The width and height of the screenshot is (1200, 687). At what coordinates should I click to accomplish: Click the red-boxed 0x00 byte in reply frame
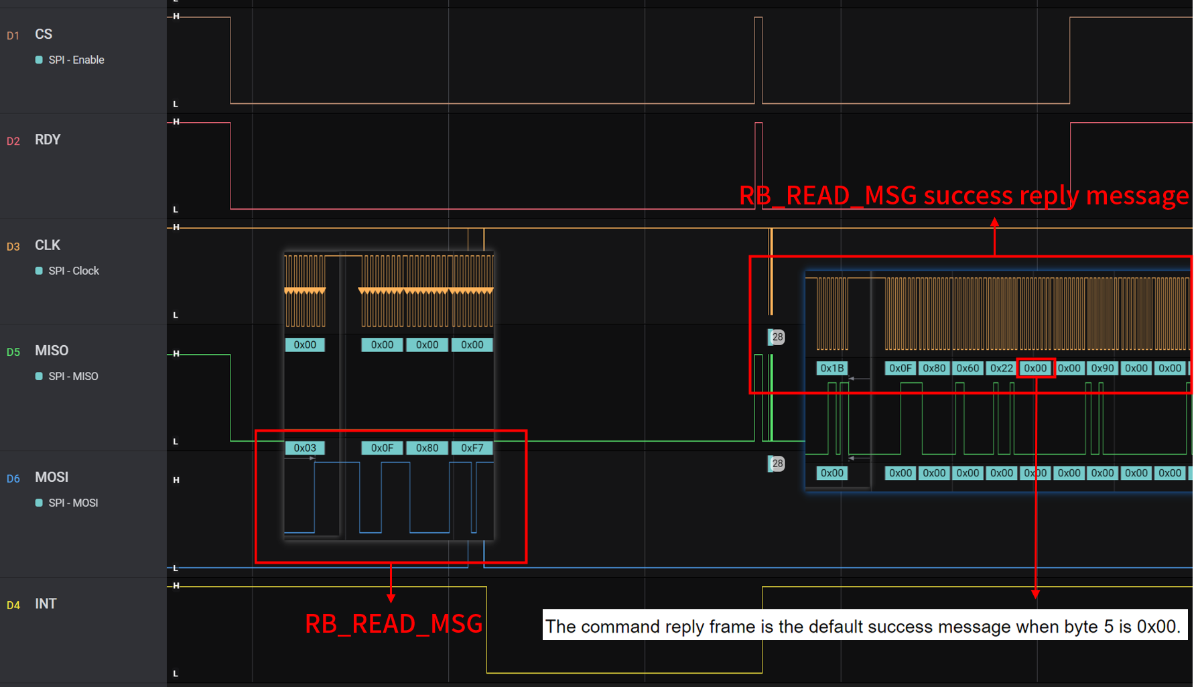point(1036,367)
